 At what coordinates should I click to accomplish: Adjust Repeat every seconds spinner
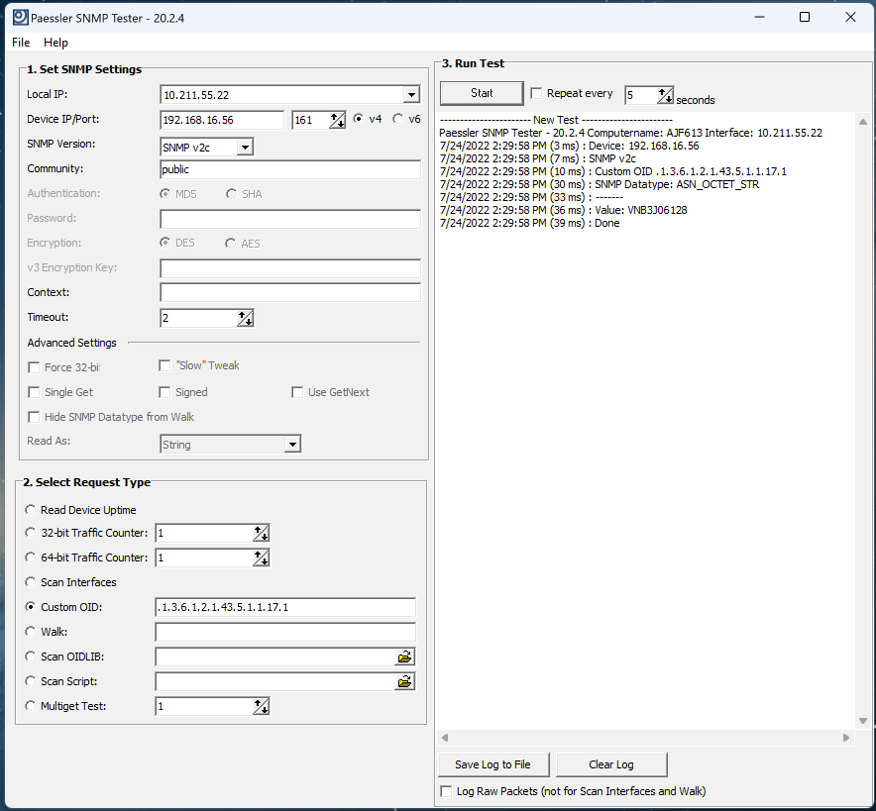[665, 96]
